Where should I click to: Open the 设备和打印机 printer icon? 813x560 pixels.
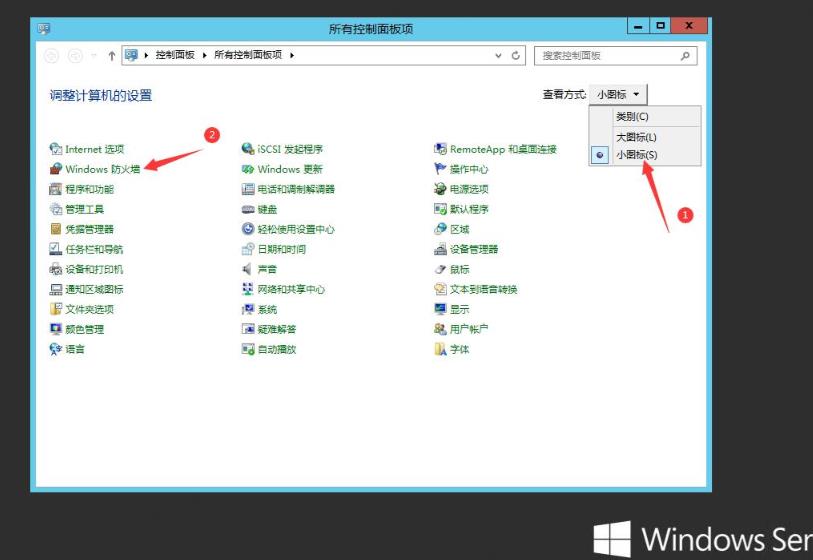55,269
